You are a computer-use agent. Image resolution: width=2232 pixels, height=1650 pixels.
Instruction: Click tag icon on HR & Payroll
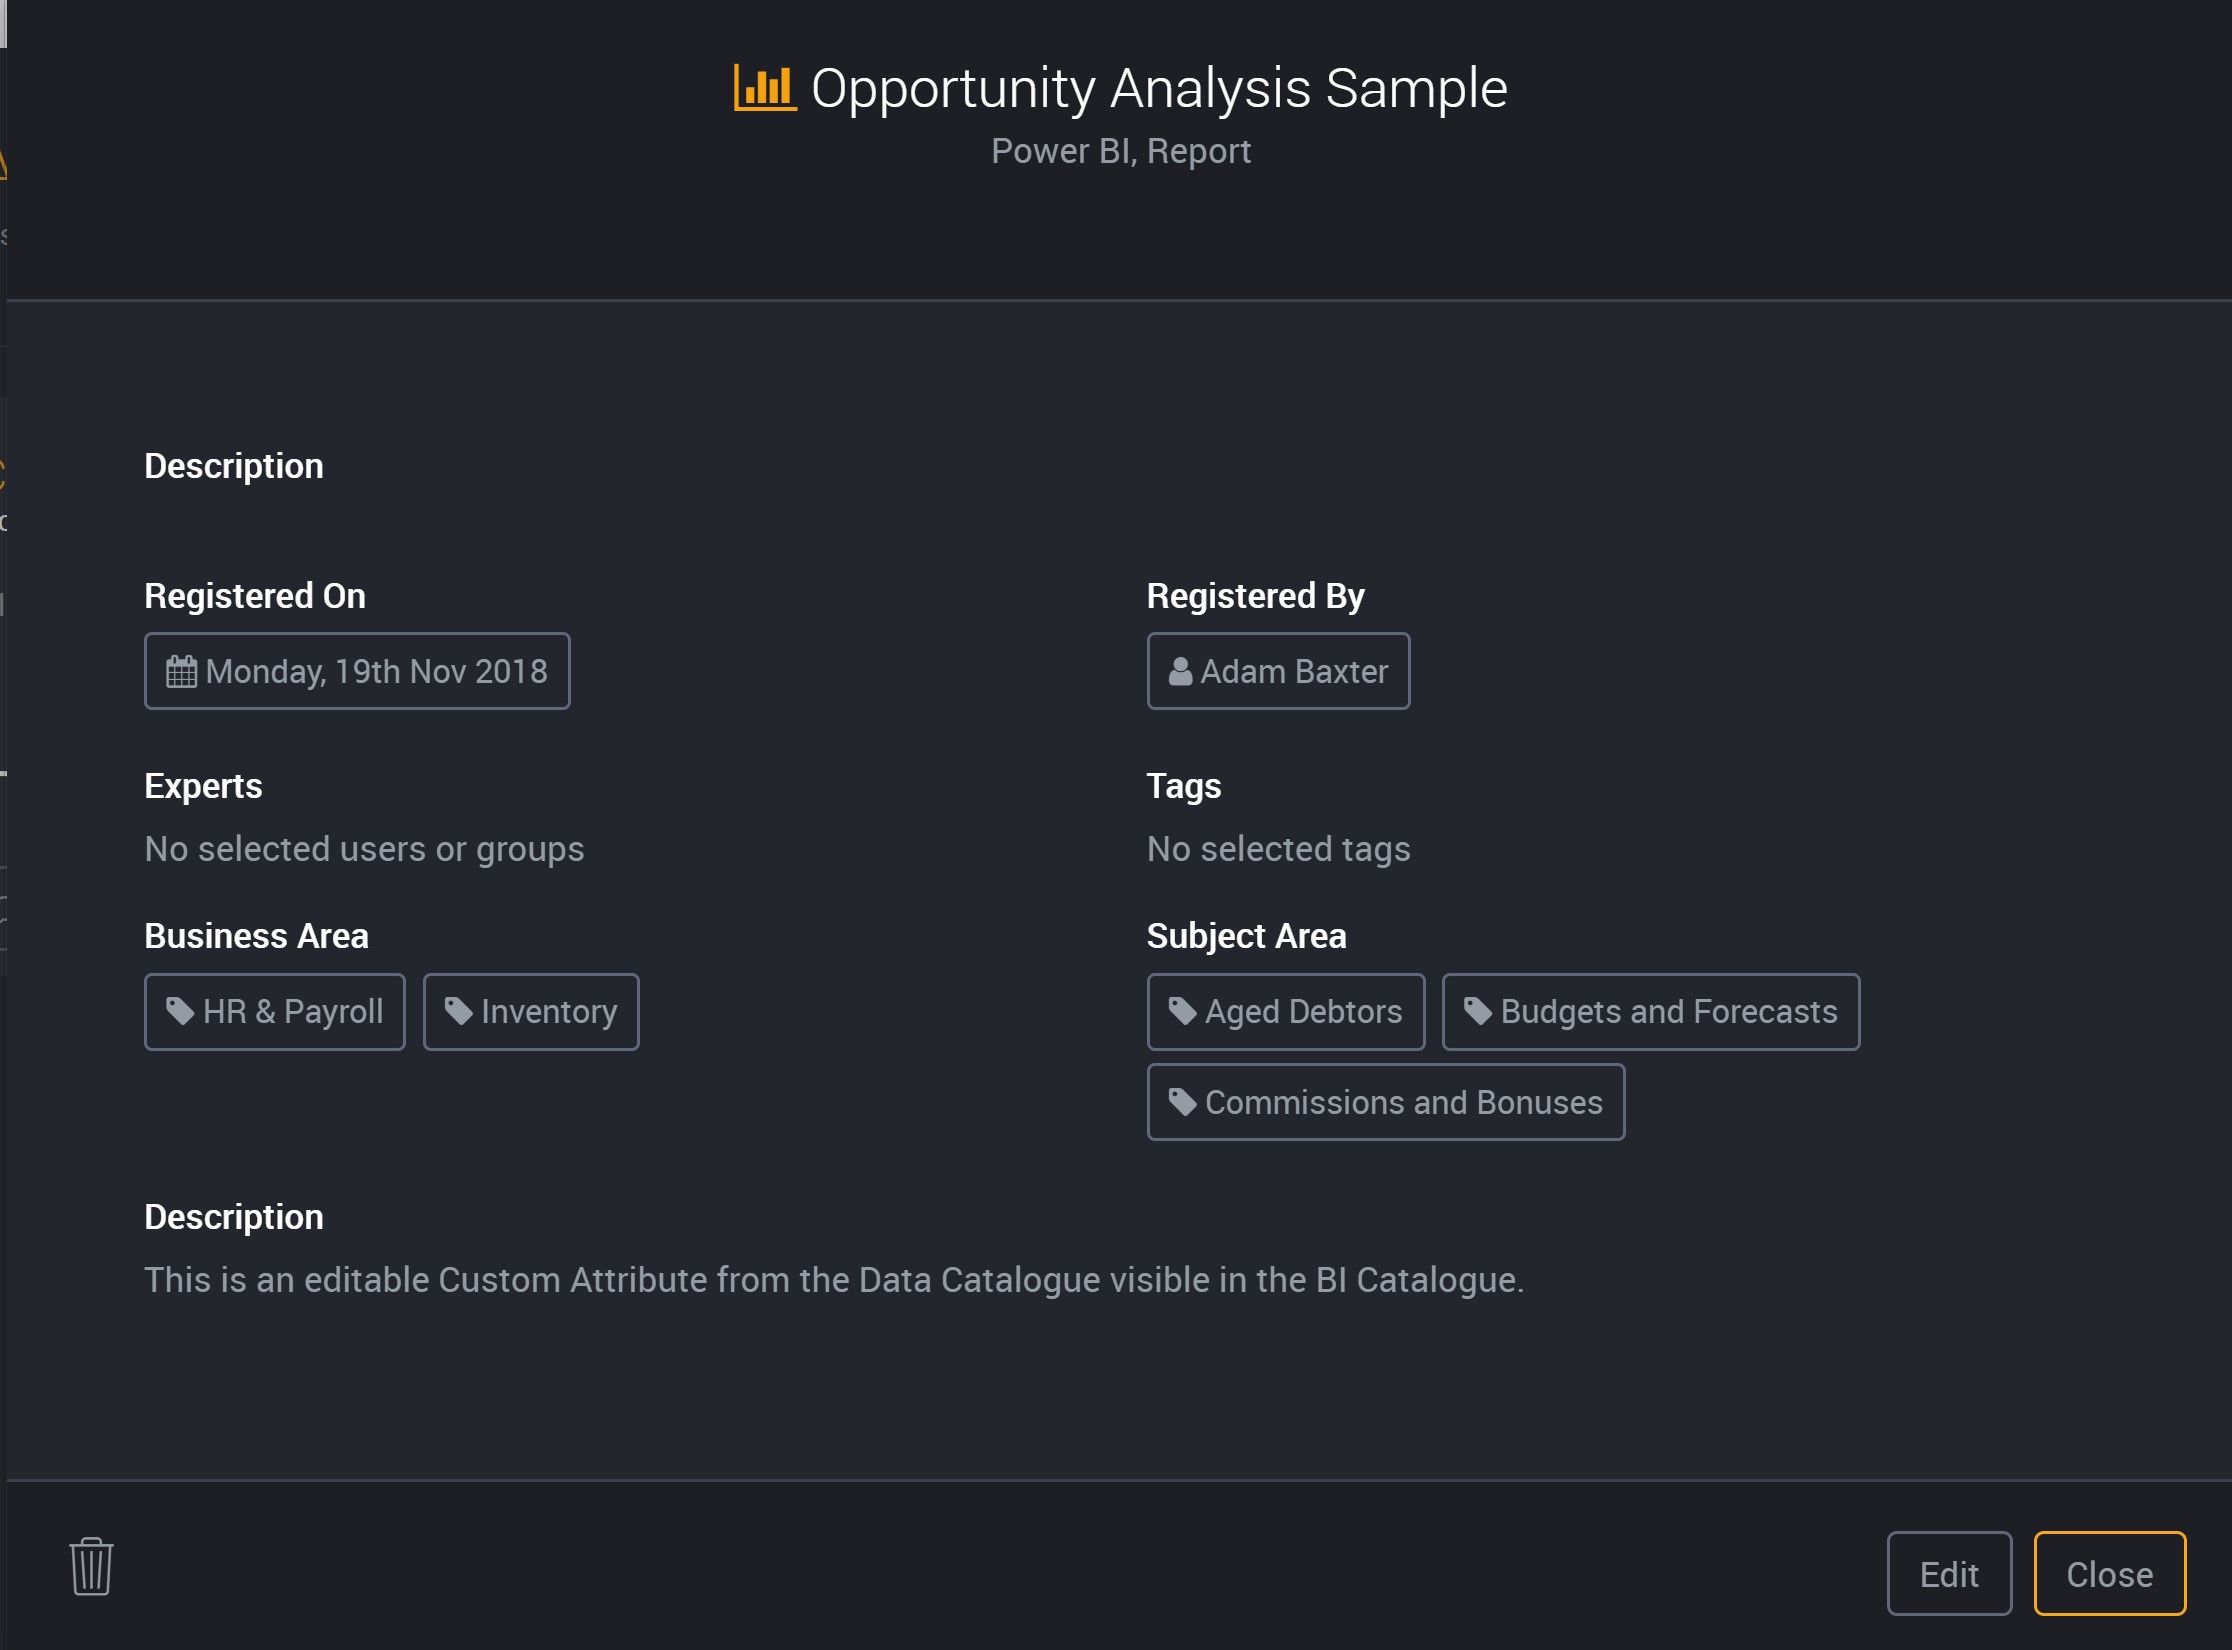coord(180,1011)
